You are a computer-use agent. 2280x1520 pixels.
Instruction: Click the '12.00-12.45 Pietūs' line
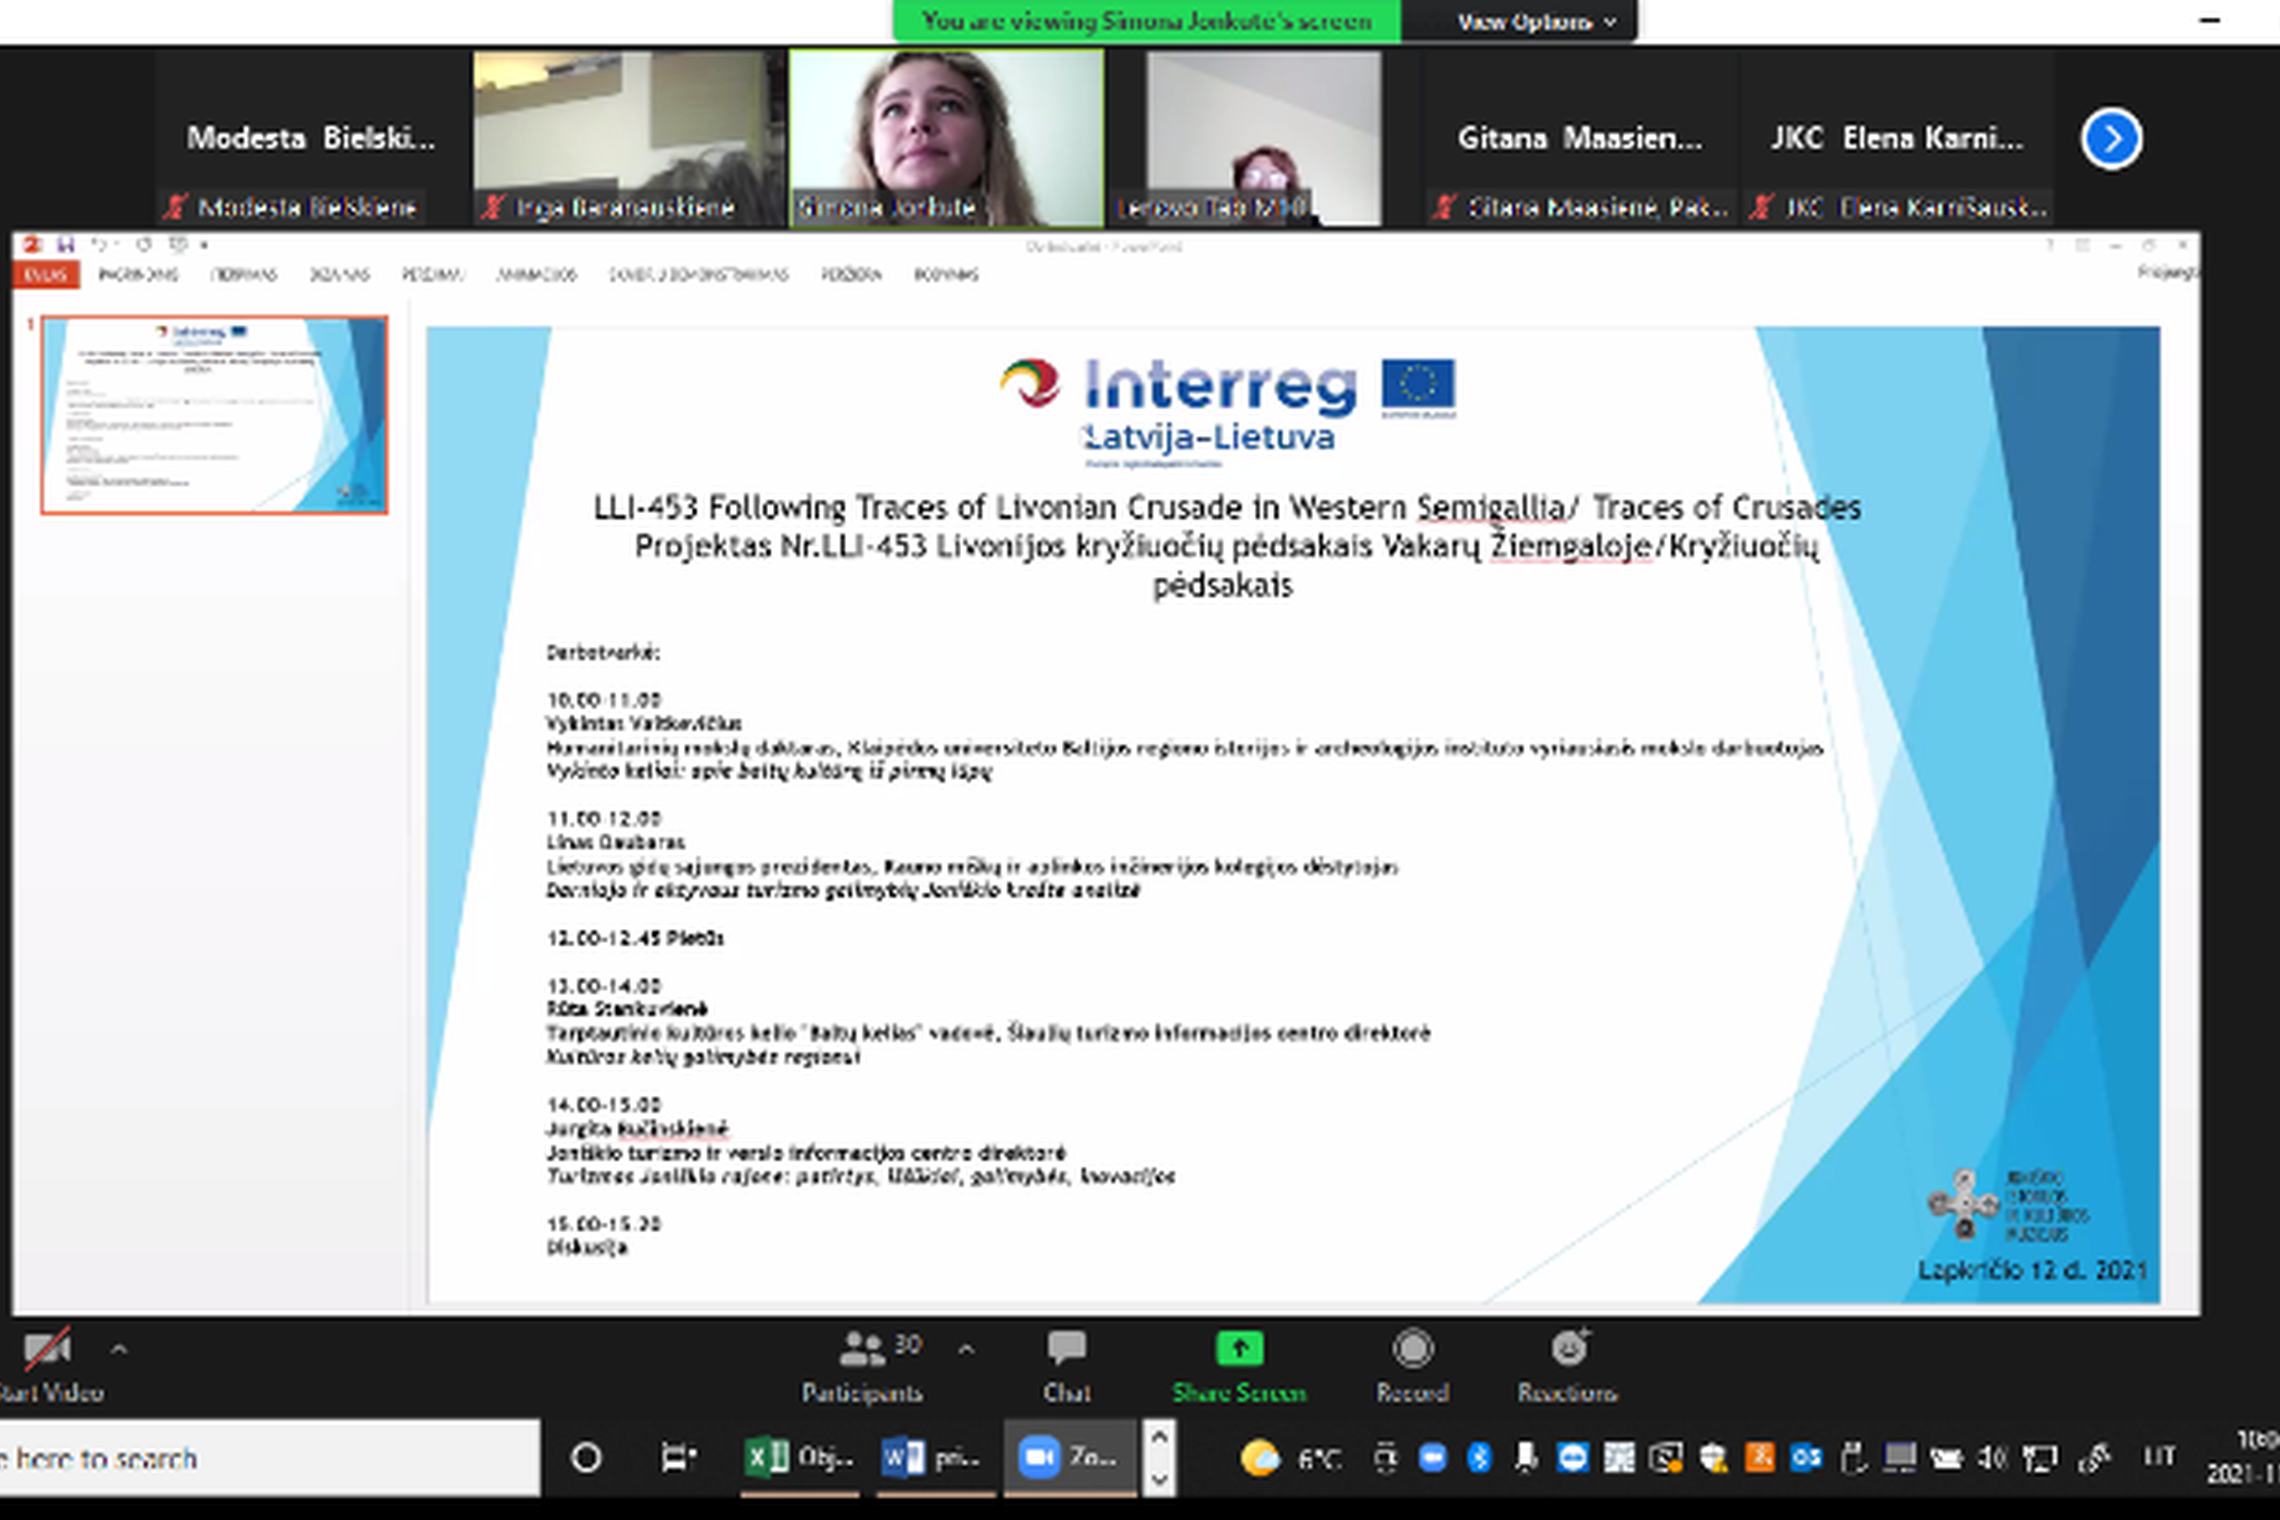tap(635, 938)
